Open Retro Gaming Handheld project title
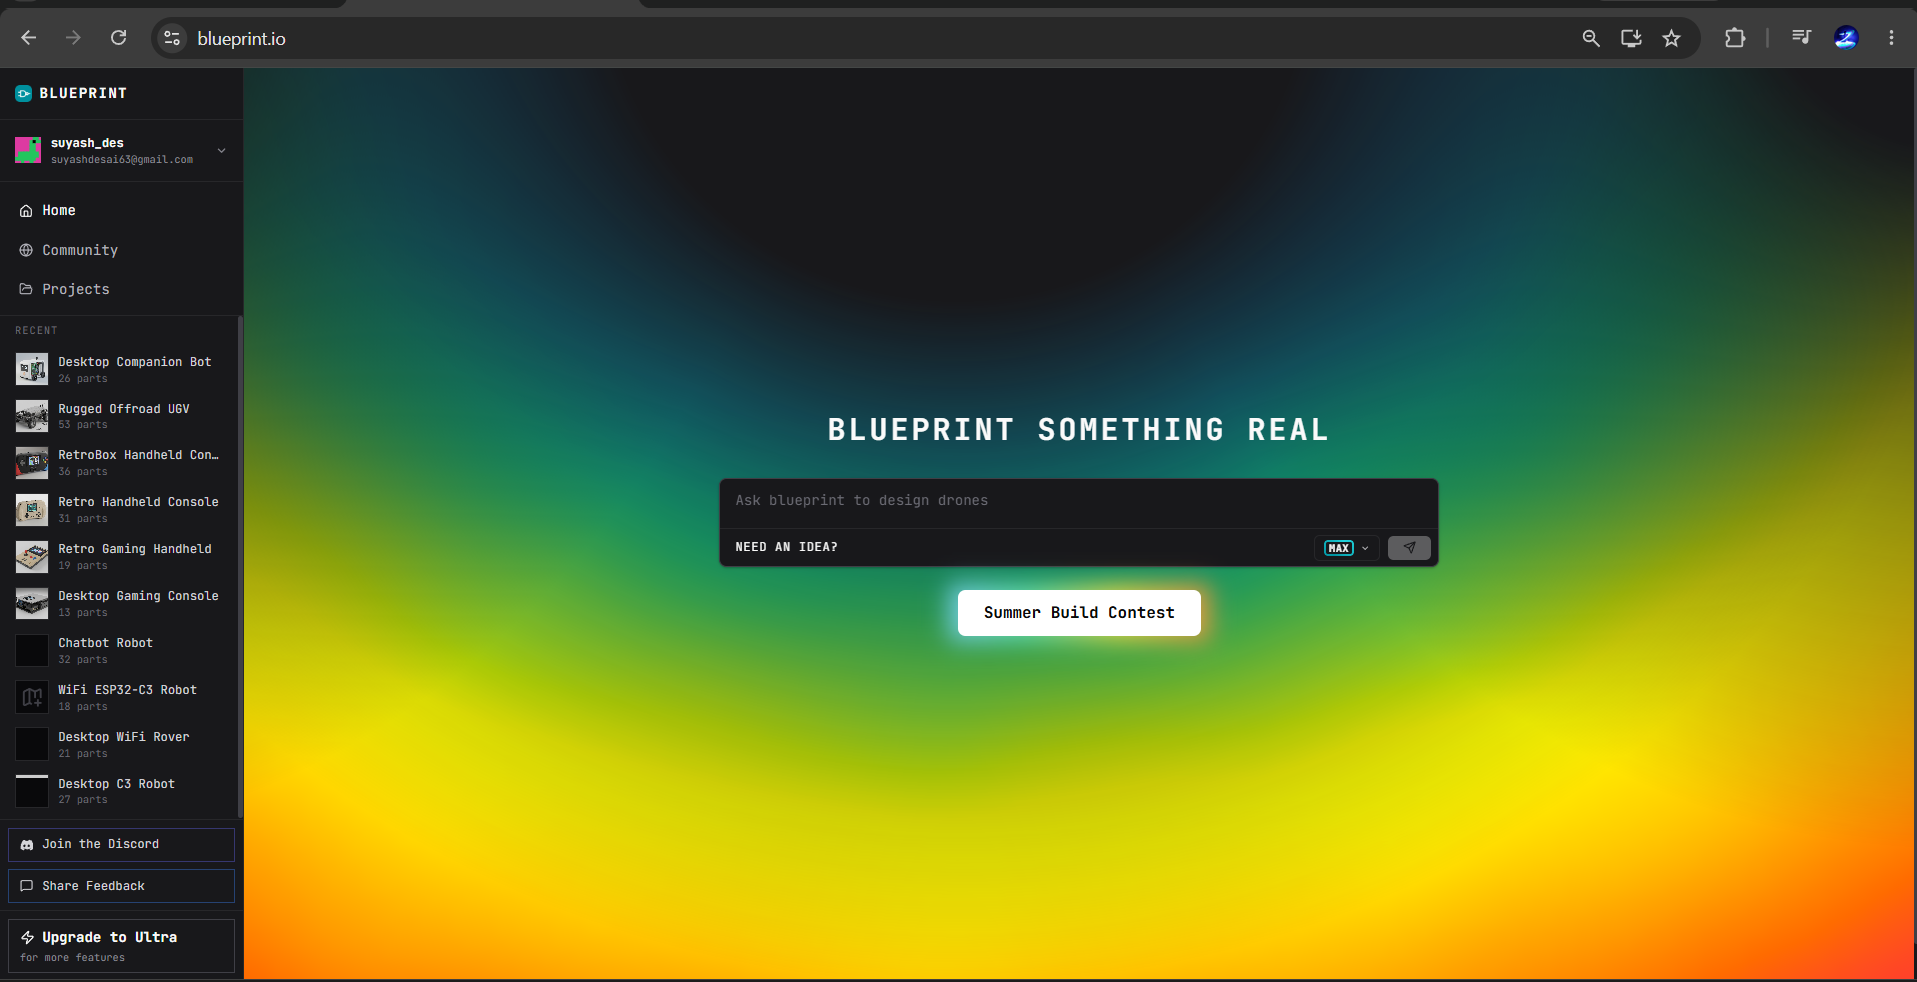The width and height of the screenshot is (1917, 982). coord(134,549)
